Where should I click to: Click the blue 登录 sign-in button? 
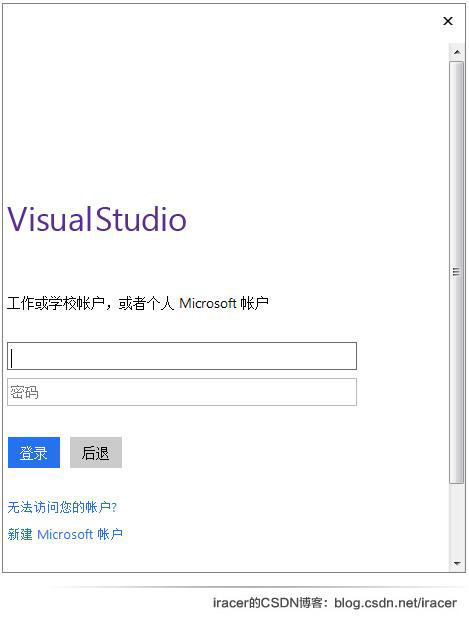(34, 453)
